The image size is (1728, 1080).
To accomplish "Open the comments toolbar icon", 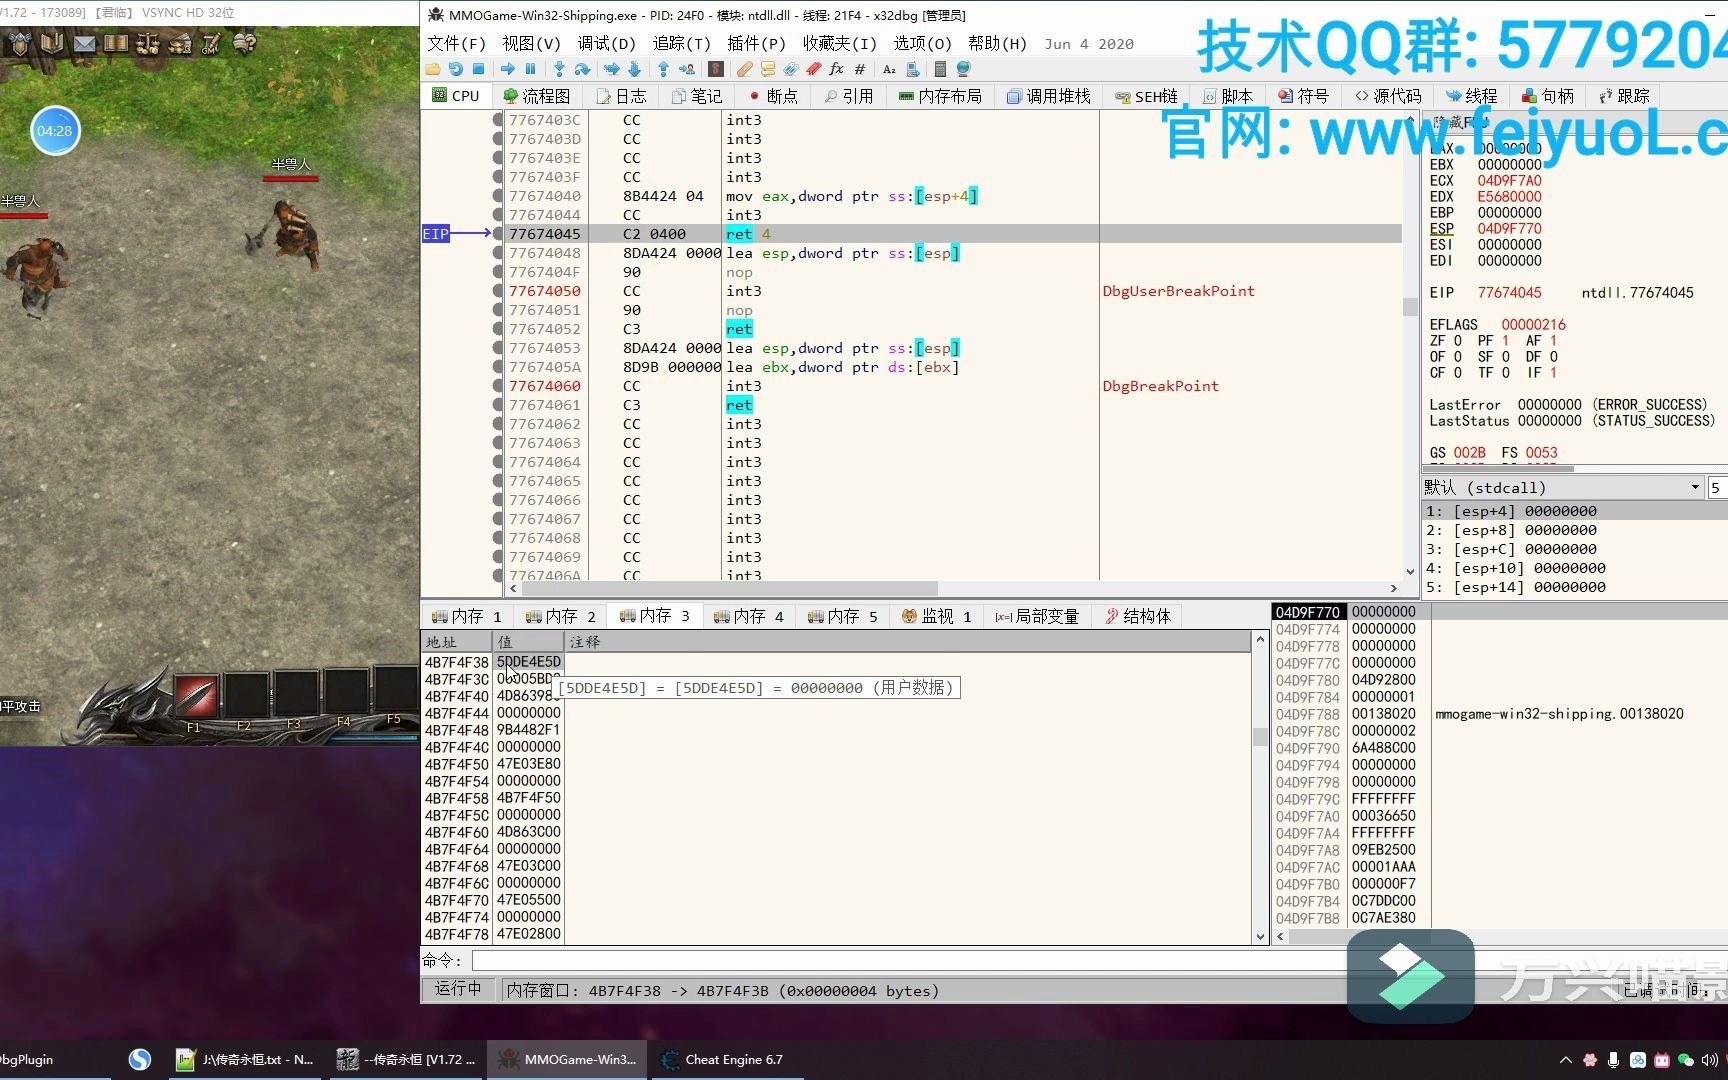I will coord(768,69).
